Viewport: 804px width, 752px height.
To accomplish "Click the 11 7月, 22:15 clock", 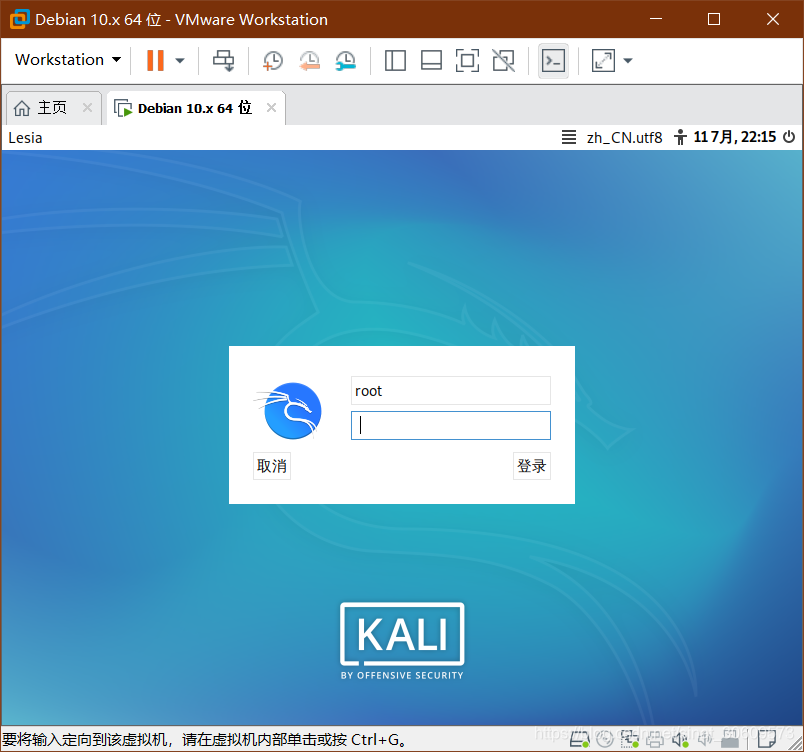I will (x=735, y=137).
